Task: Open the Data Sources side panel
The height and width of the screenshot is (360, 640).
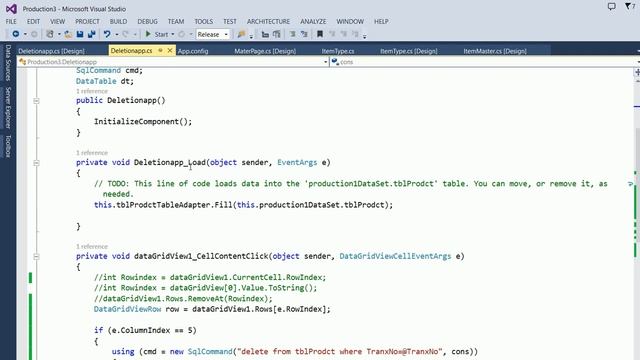Action: [8, 62]
